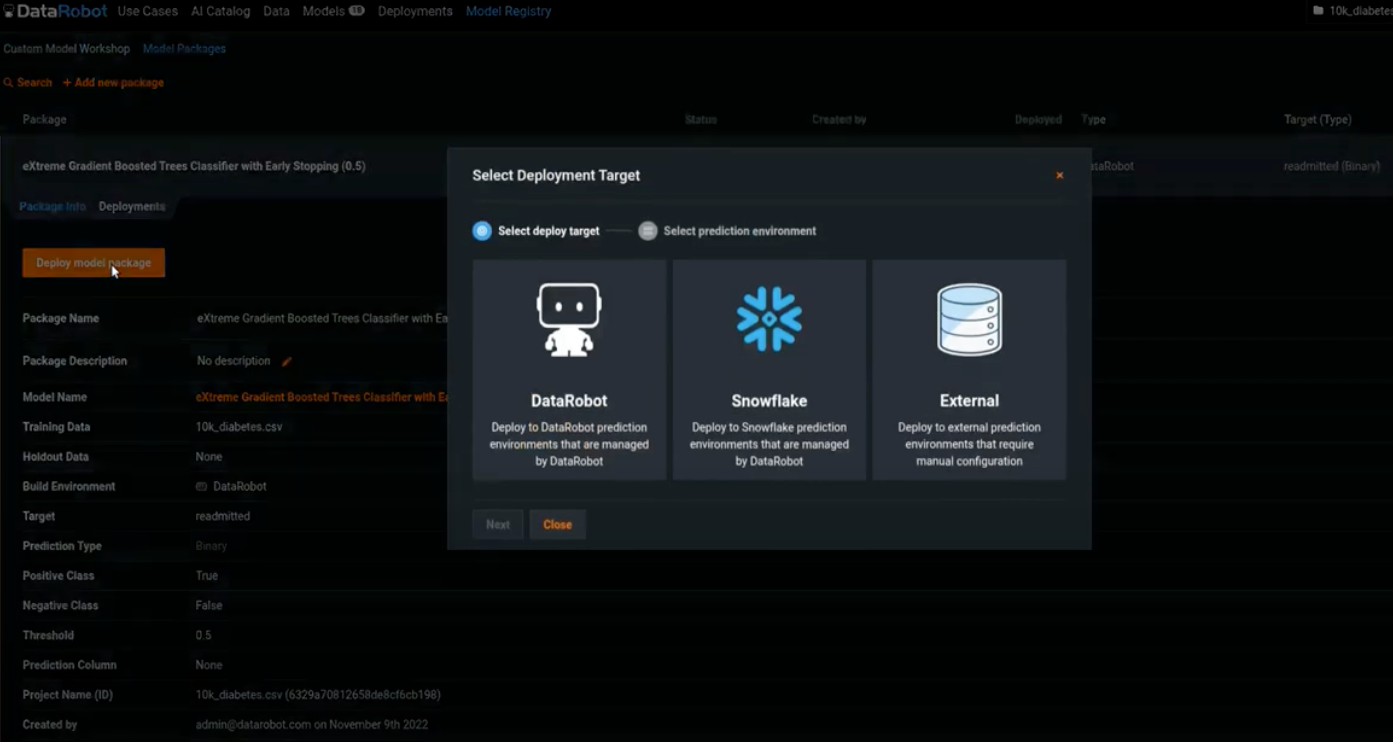Click the DataRobot logo icon
1393x742 pixels.
[9, 11]
